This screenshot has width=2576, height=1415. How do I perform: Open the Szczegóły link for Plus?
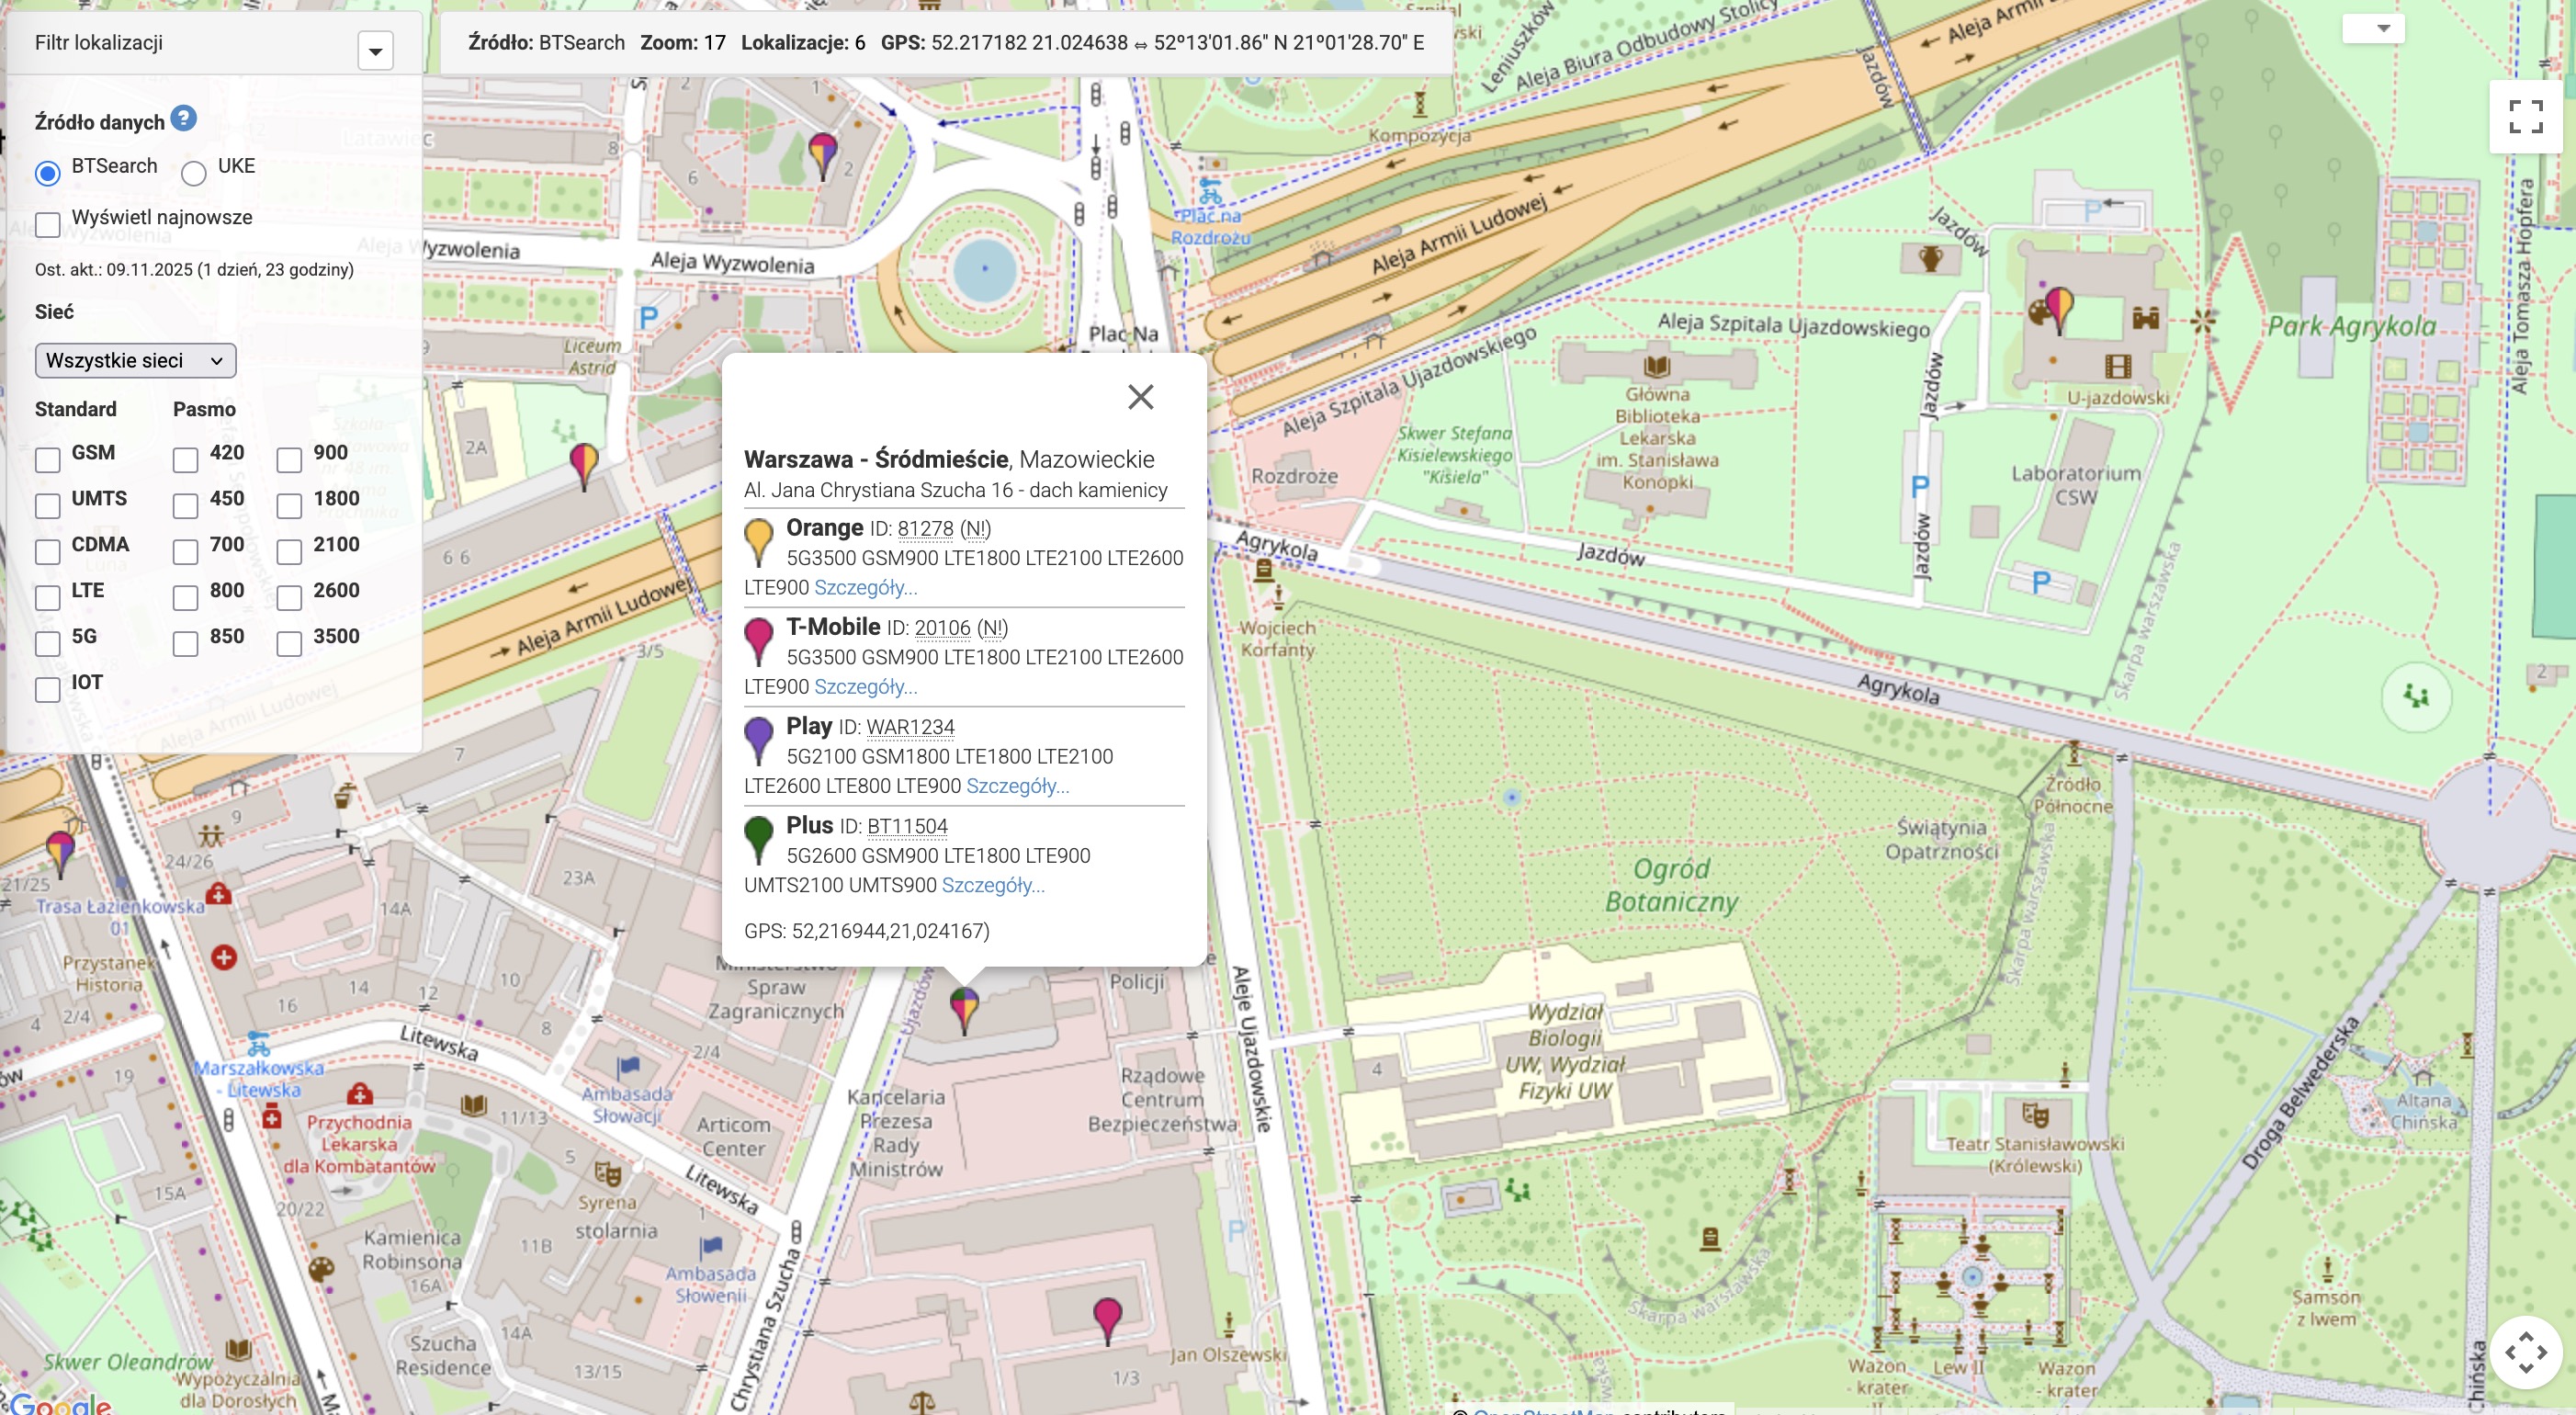tap(992, 886)
